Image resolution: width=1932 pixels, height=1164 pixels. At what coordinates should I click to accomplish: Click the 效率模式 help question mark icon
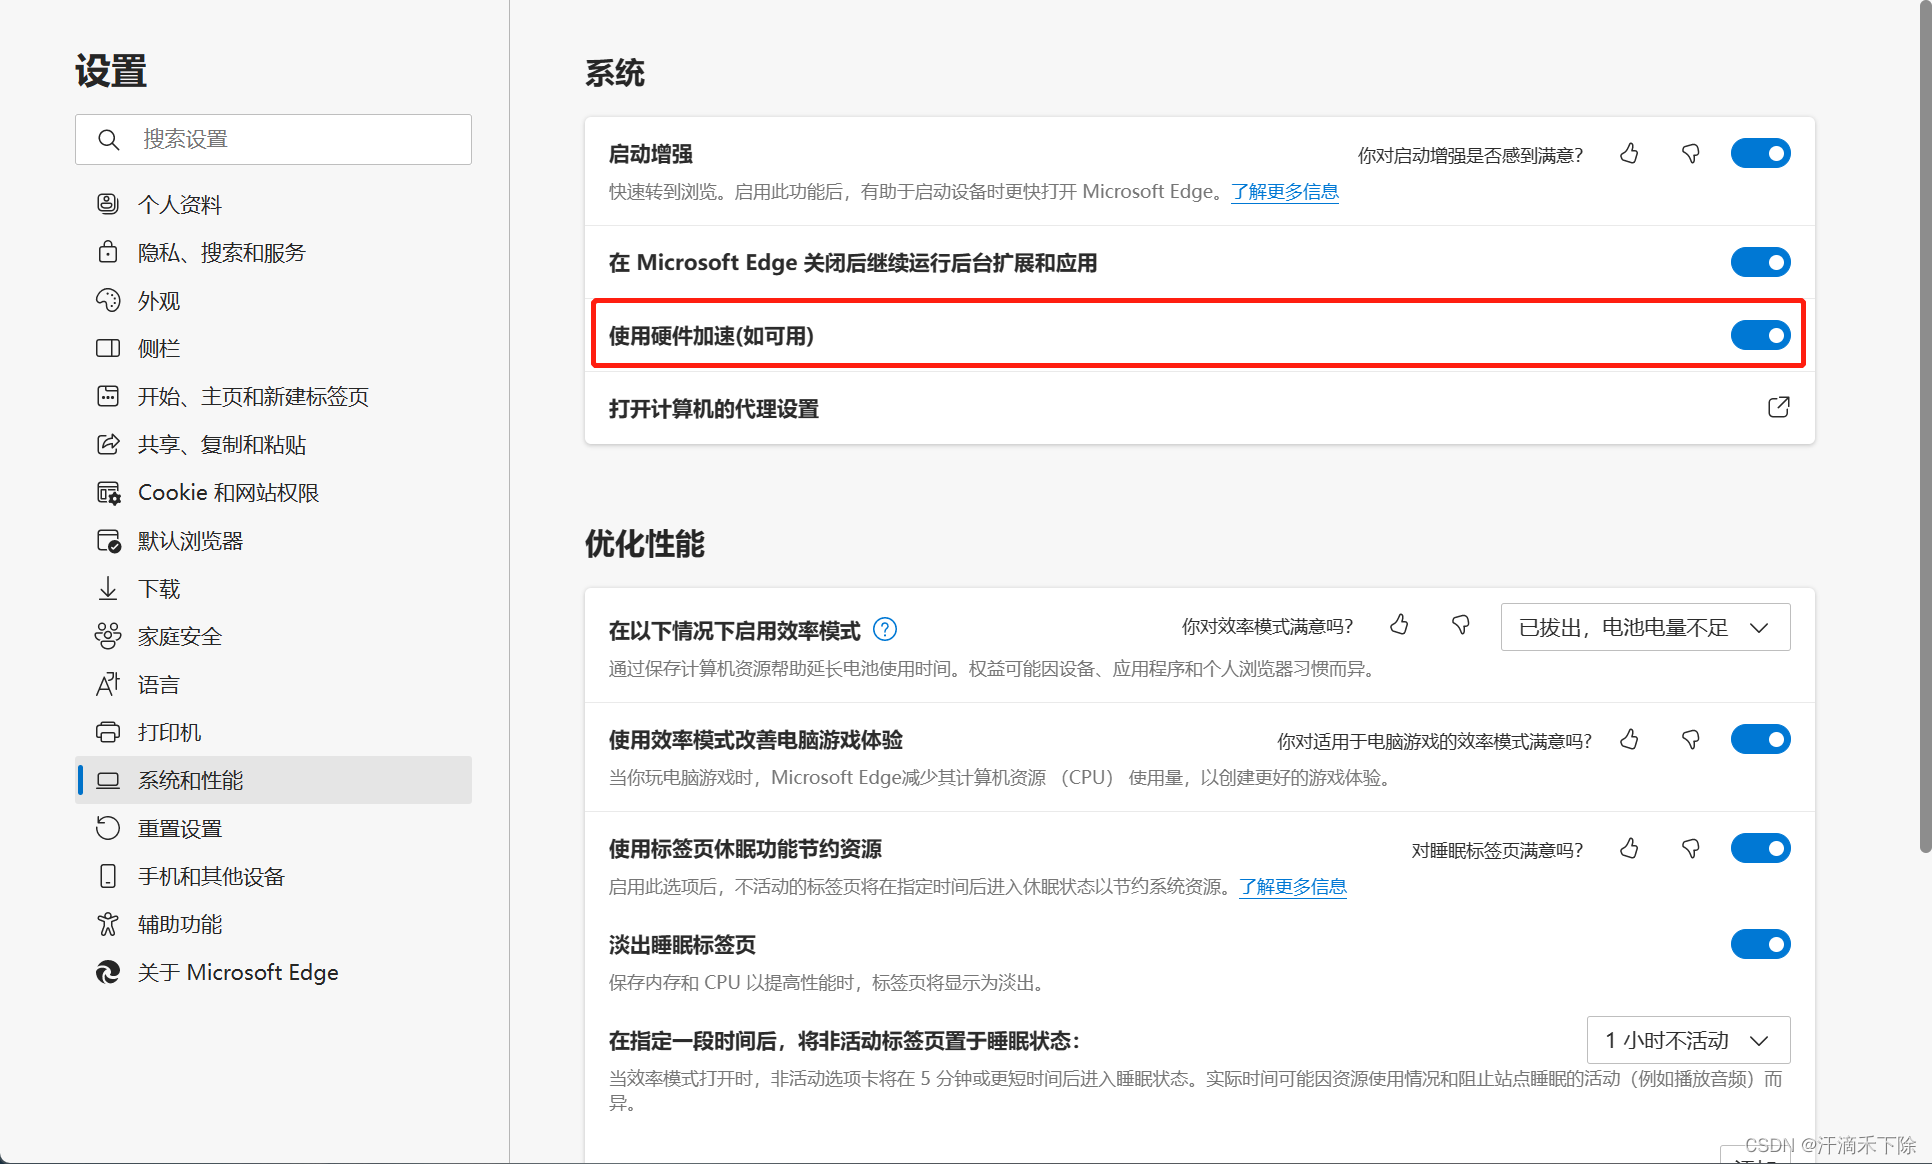point(885,629)
